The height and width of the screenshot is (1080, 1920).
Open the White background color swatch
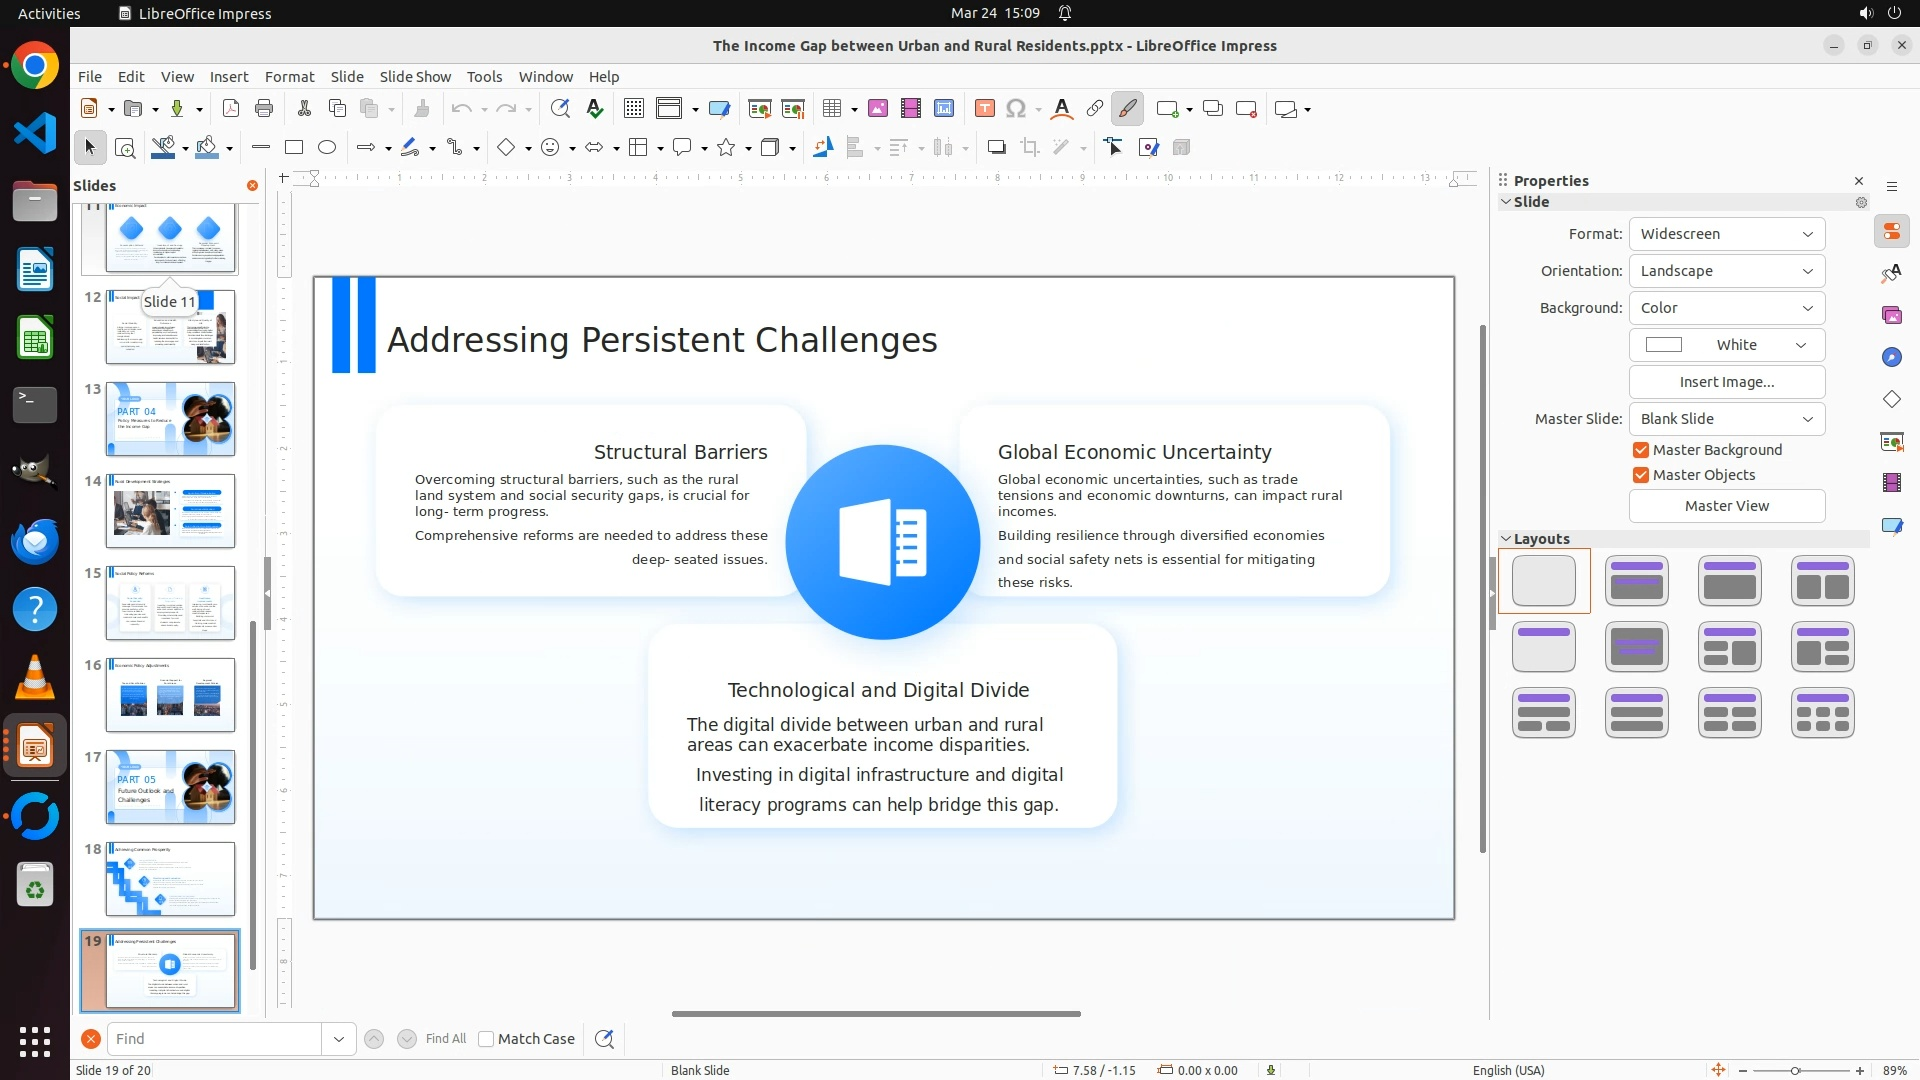(1726, 345)
